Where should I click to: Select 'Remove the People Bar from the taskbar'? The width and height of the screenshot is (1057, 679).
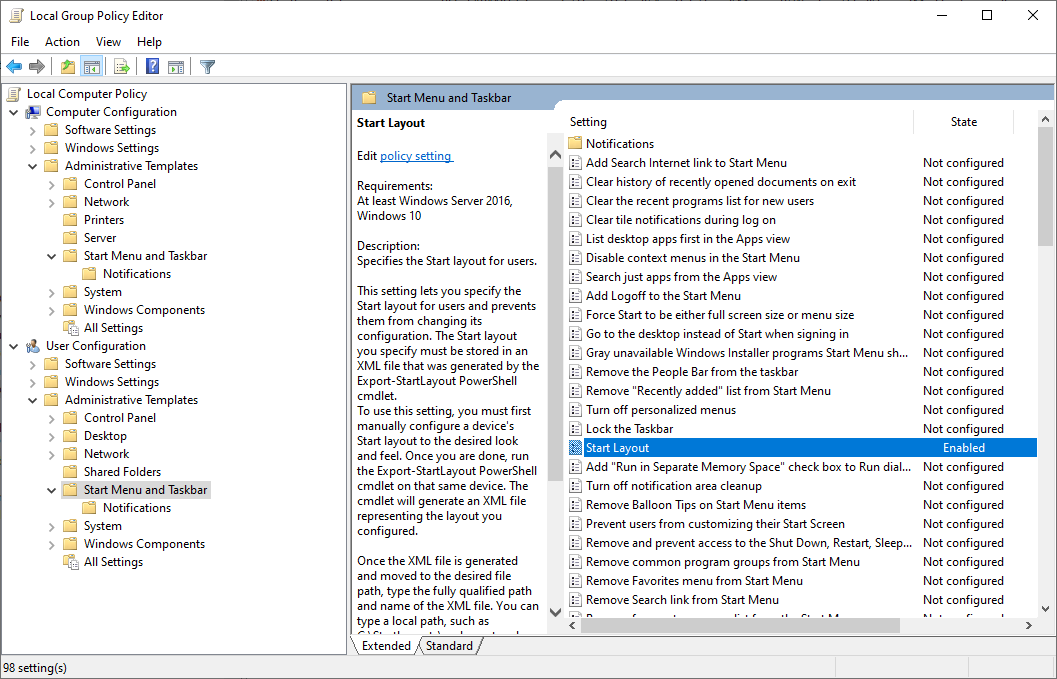692,372
